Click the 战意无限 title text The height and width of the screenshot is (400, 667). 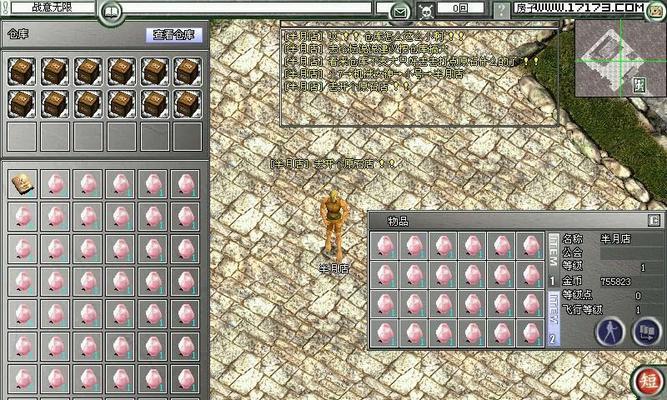(x=52, y=7)
